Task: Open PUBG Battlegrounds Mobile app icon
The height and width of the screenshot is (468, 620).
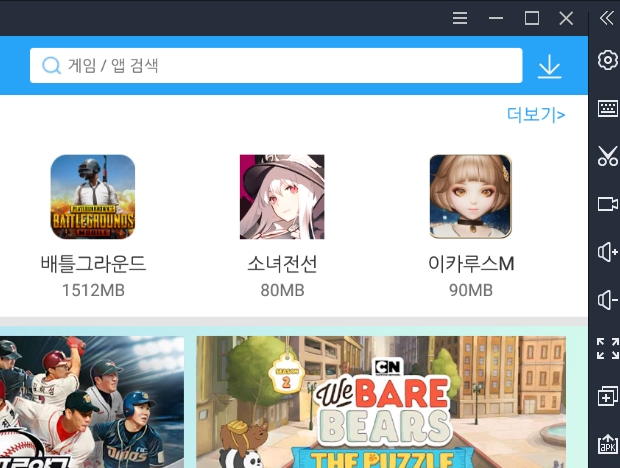Action: (93, 197)
